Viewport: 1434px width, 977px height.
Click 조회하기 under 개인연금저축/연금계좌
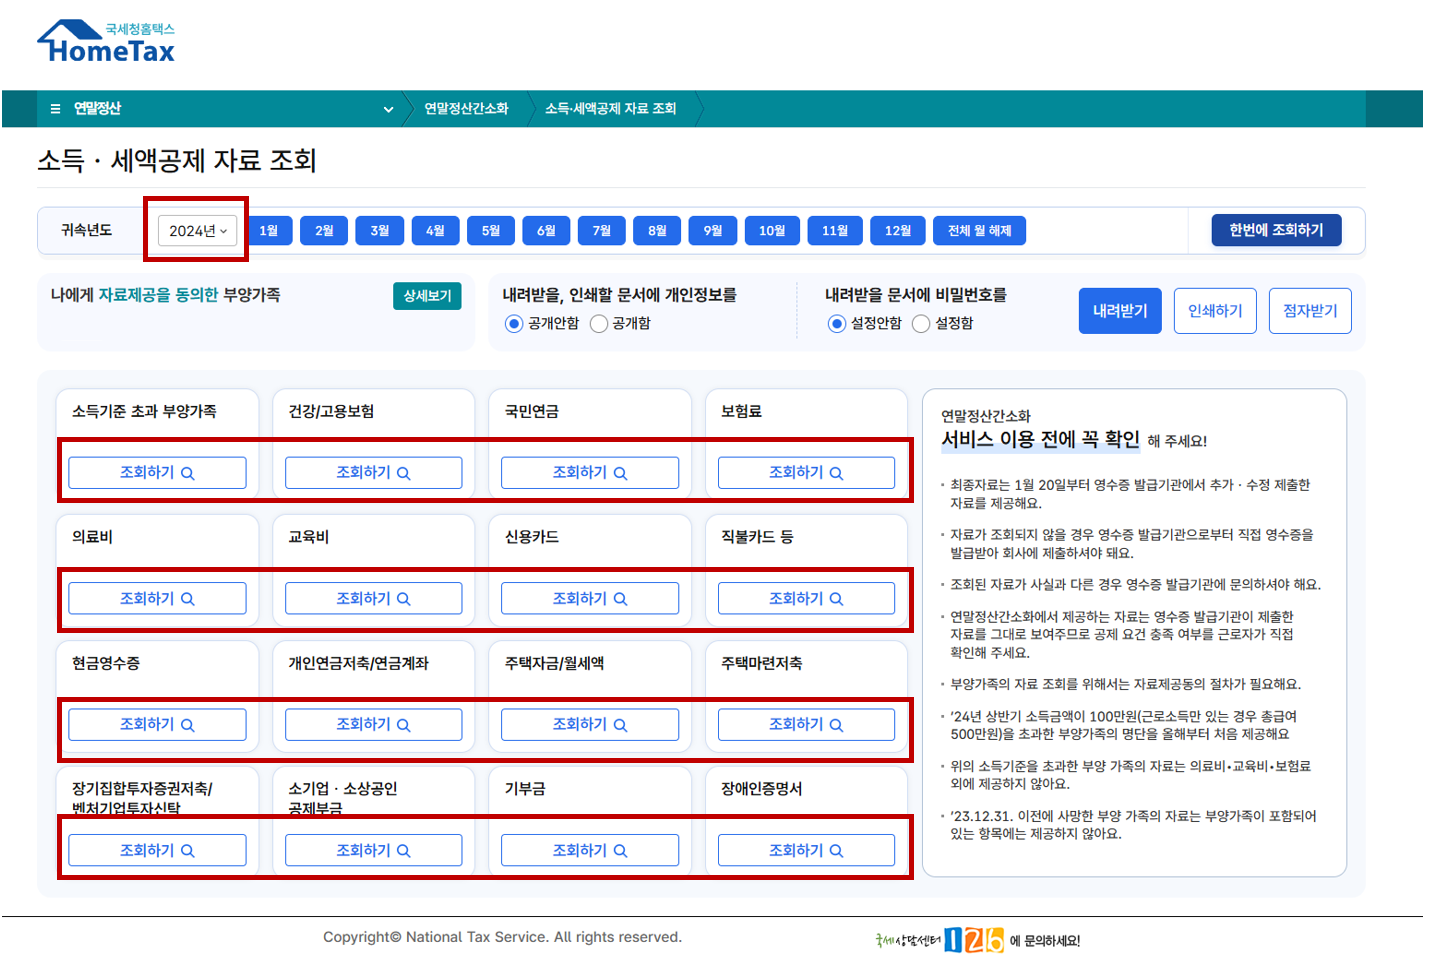click(x=374, y=725)
